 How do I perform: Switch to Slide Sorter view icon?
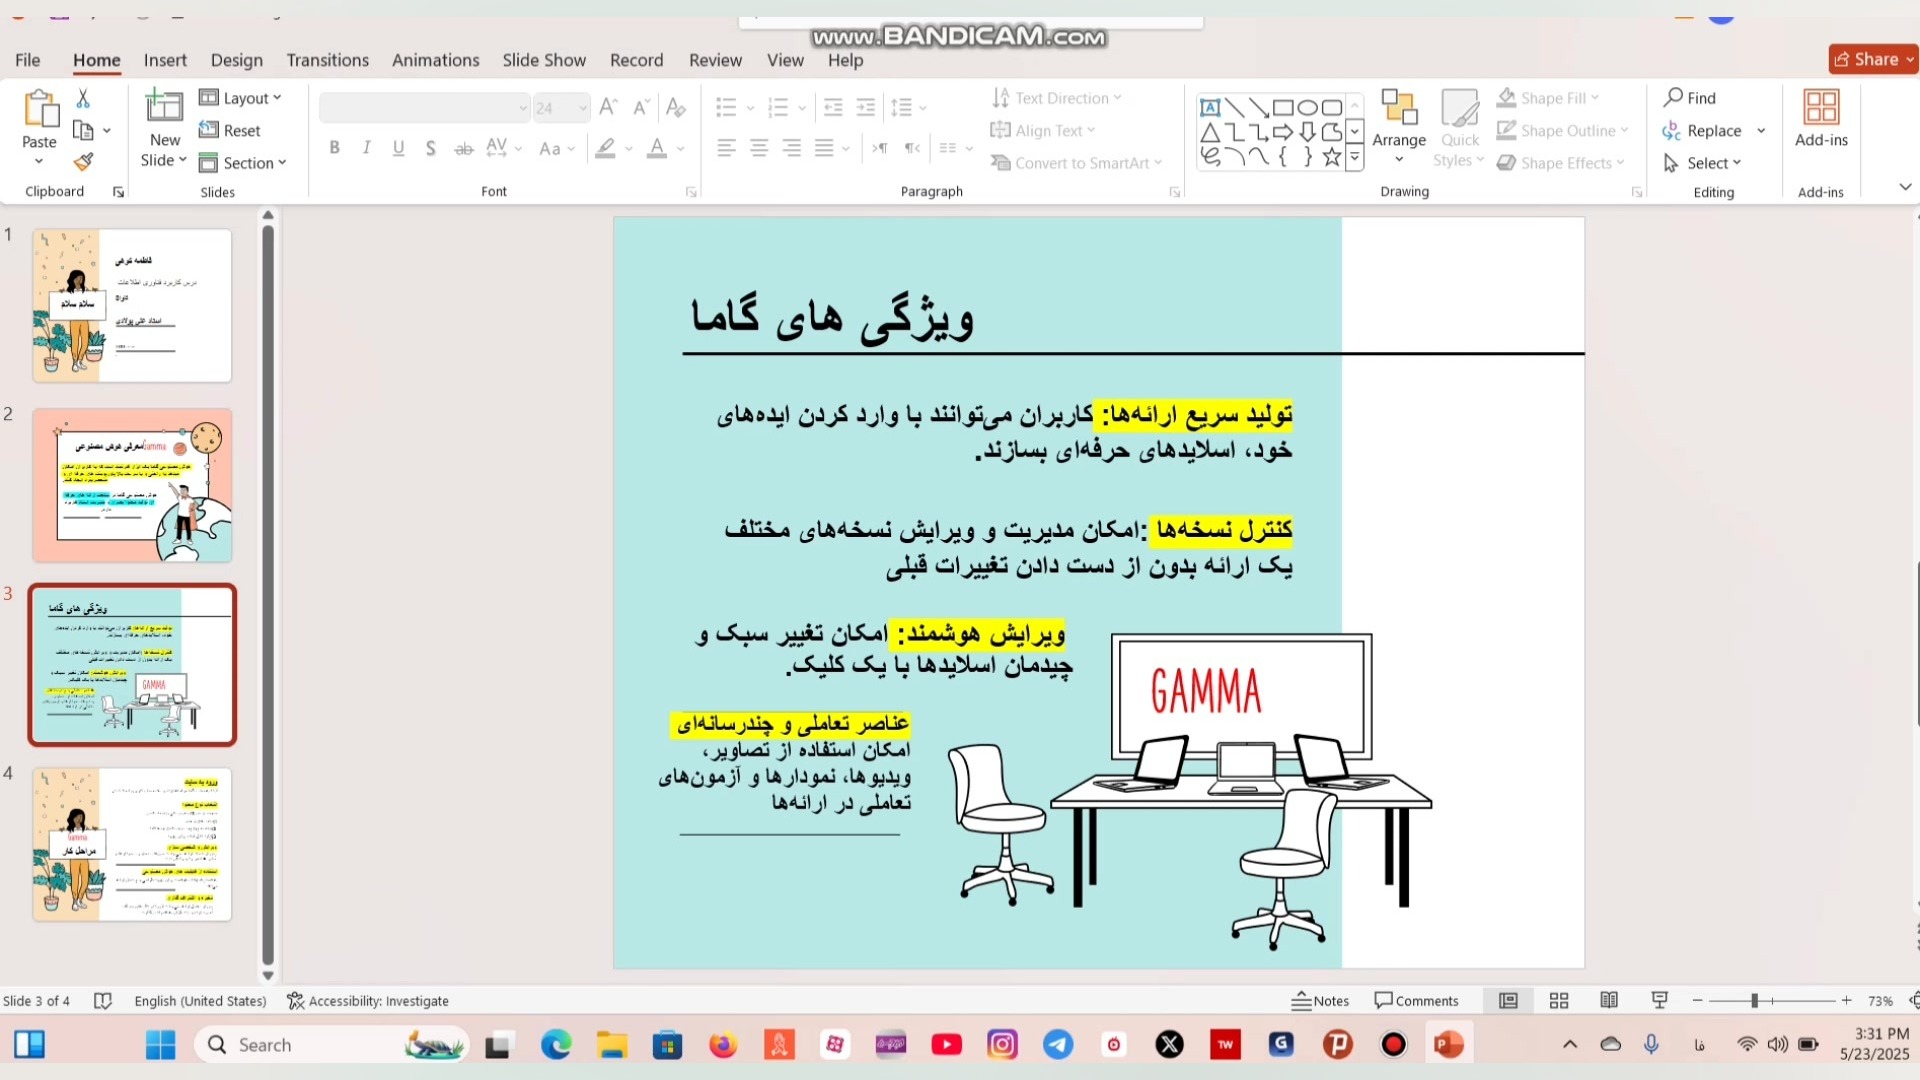[x=1559, y=1001]
